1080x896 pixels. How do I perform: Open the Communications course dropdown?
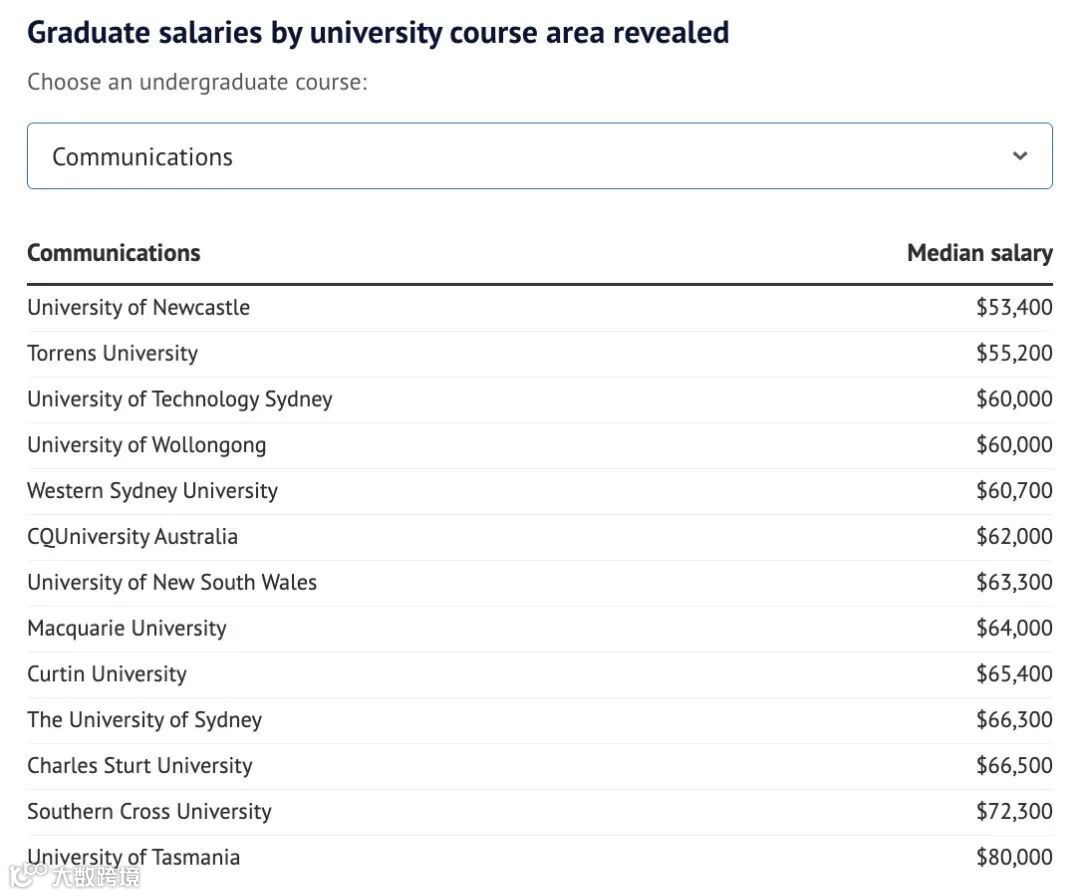pos(539,156)
